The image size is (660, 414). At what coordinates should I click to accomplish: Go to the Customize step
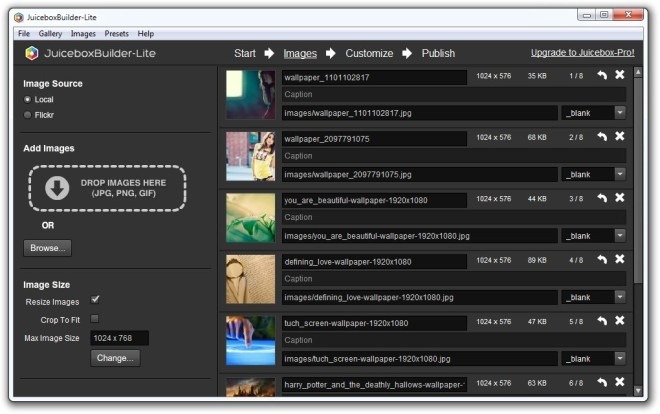click(369, 53)
